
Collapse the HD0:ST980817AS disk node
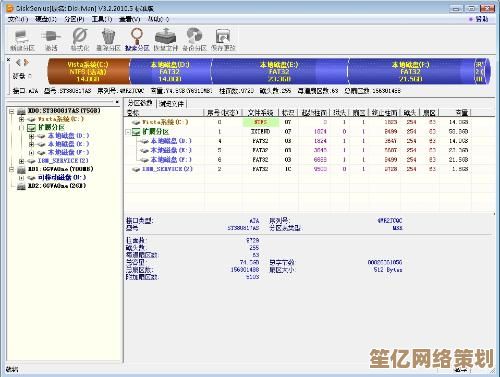coord(11,111)
